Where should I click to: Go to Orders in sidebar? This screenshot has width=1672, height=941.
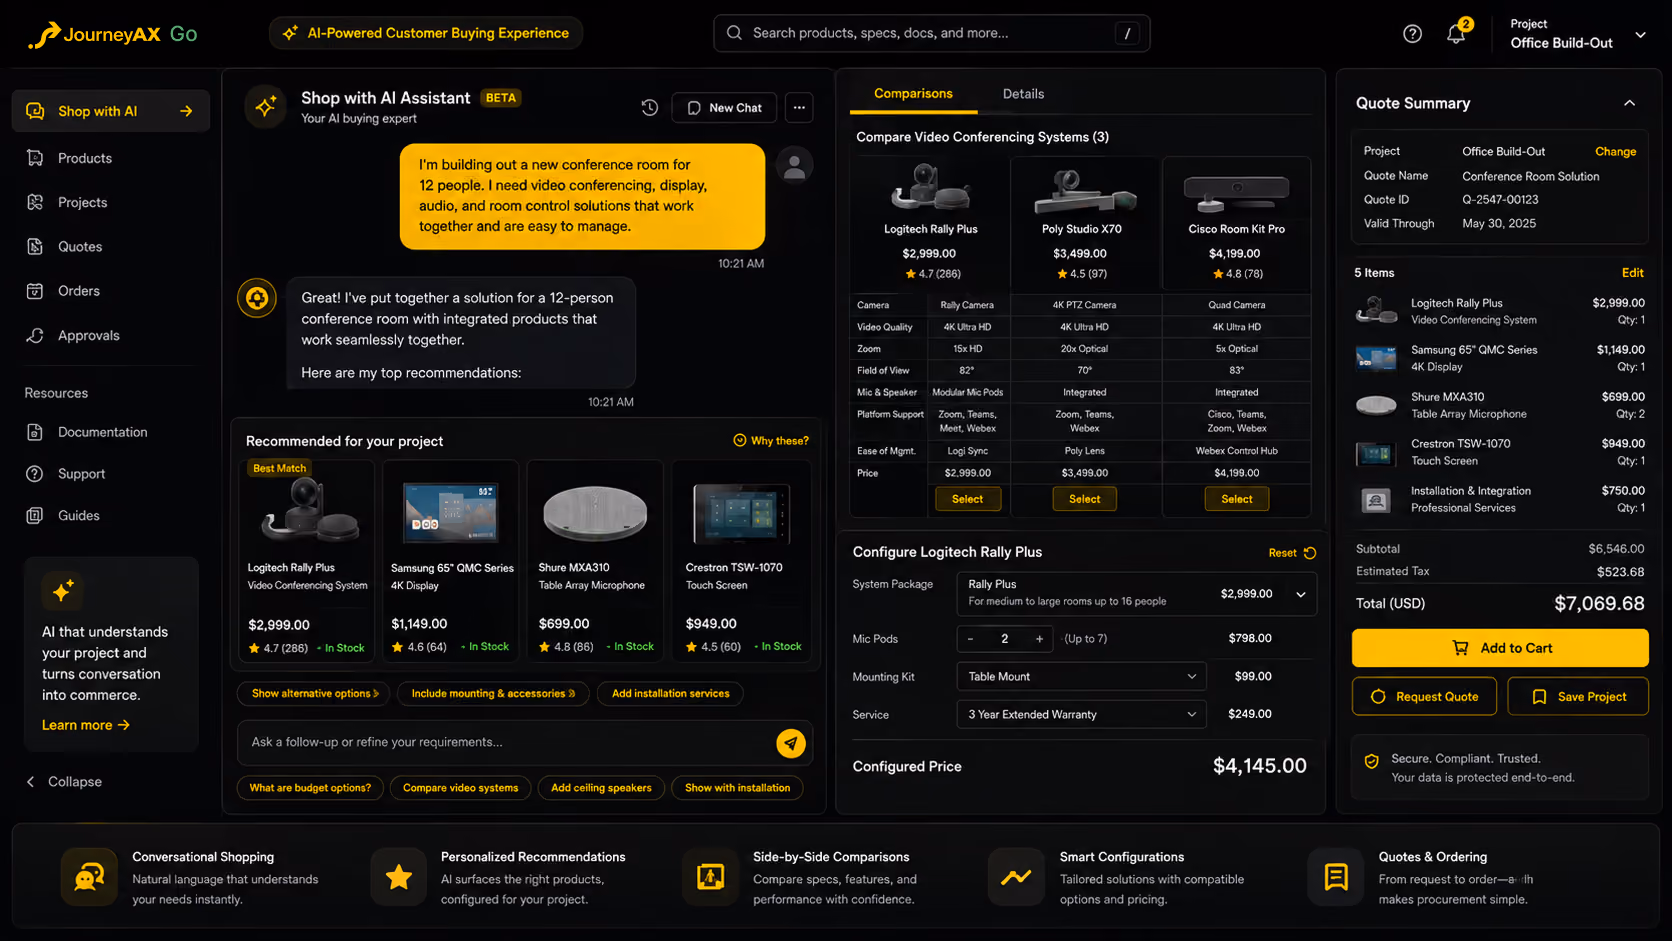point(79,291)
